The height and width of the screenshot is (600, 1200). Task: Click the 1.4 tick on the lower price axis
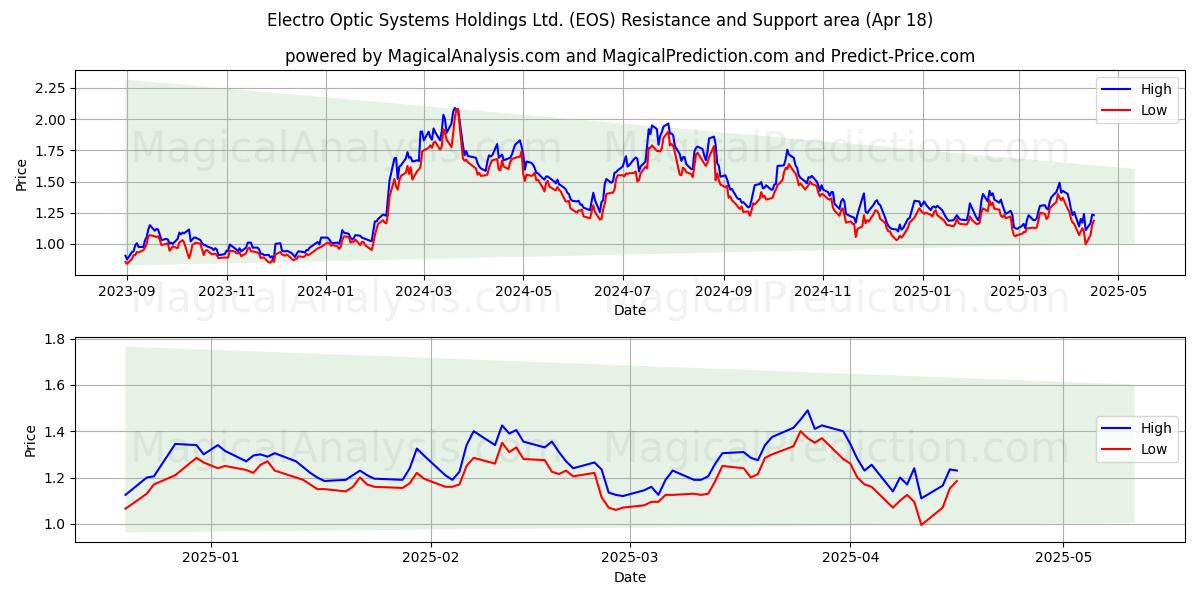pos(54,431)
